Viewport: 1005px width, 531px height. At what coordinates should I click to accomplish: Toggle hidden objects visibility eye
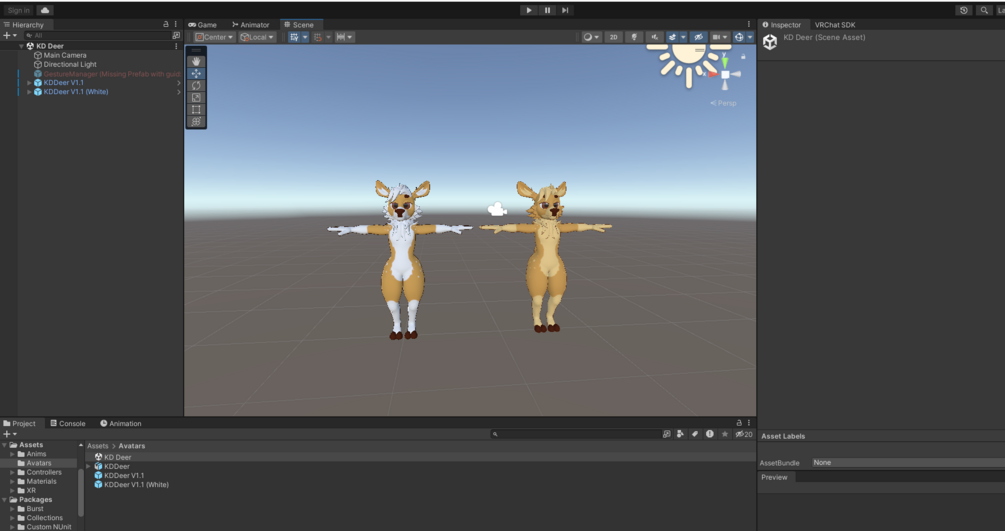[699, 37]
